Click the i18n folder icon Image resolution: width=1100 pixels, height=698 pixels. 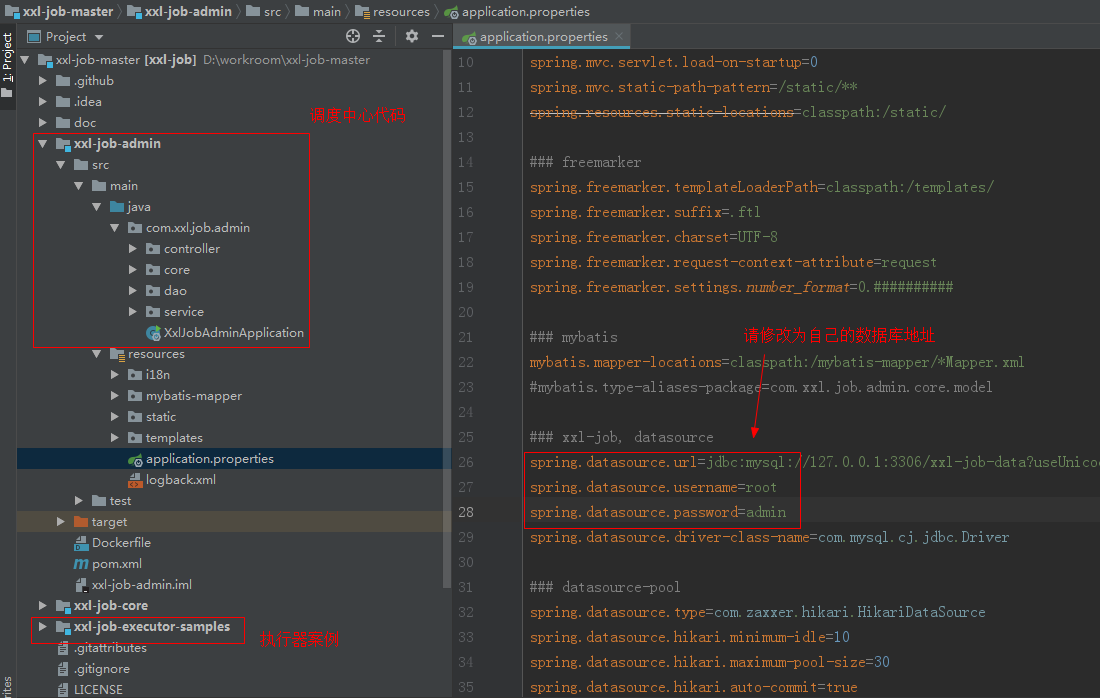point(135,375)
